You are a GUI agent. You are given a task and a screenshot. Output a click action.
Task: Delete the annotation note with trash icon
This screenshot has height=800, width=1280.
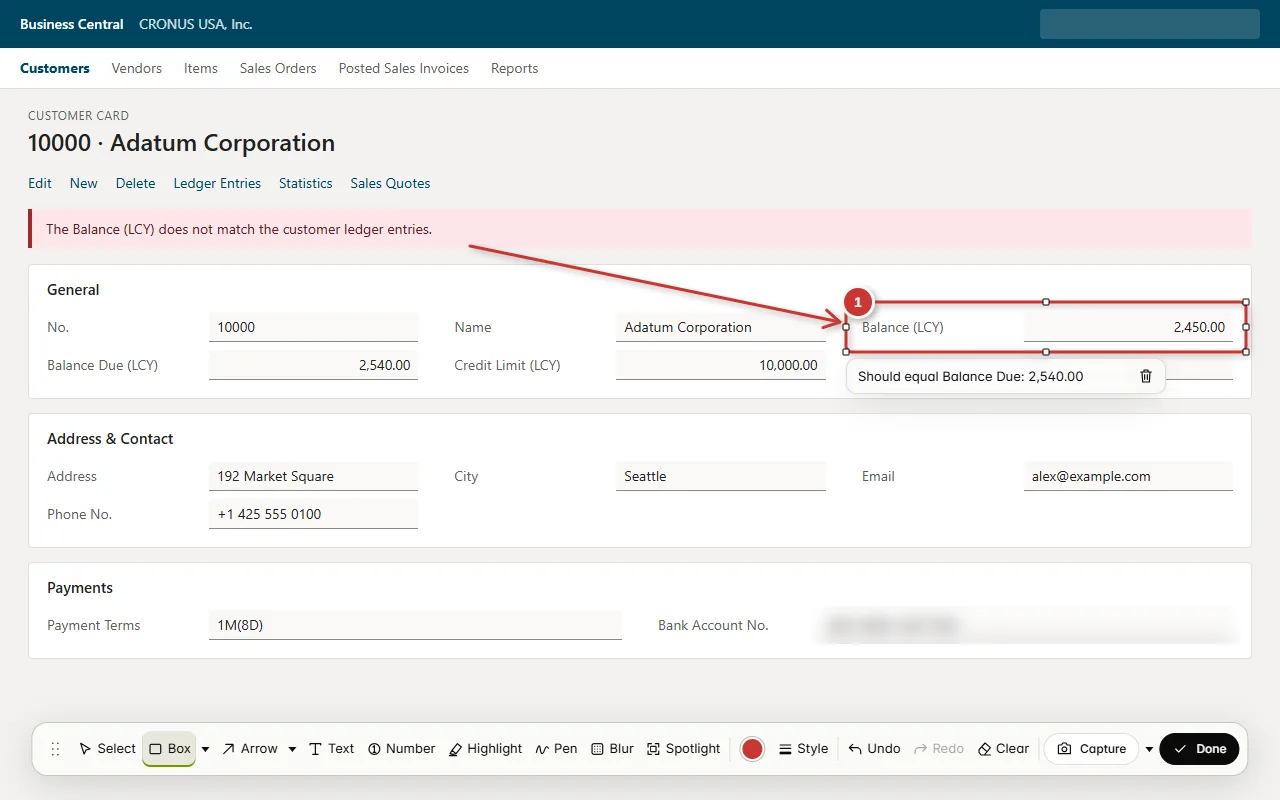pos(1146,376)
